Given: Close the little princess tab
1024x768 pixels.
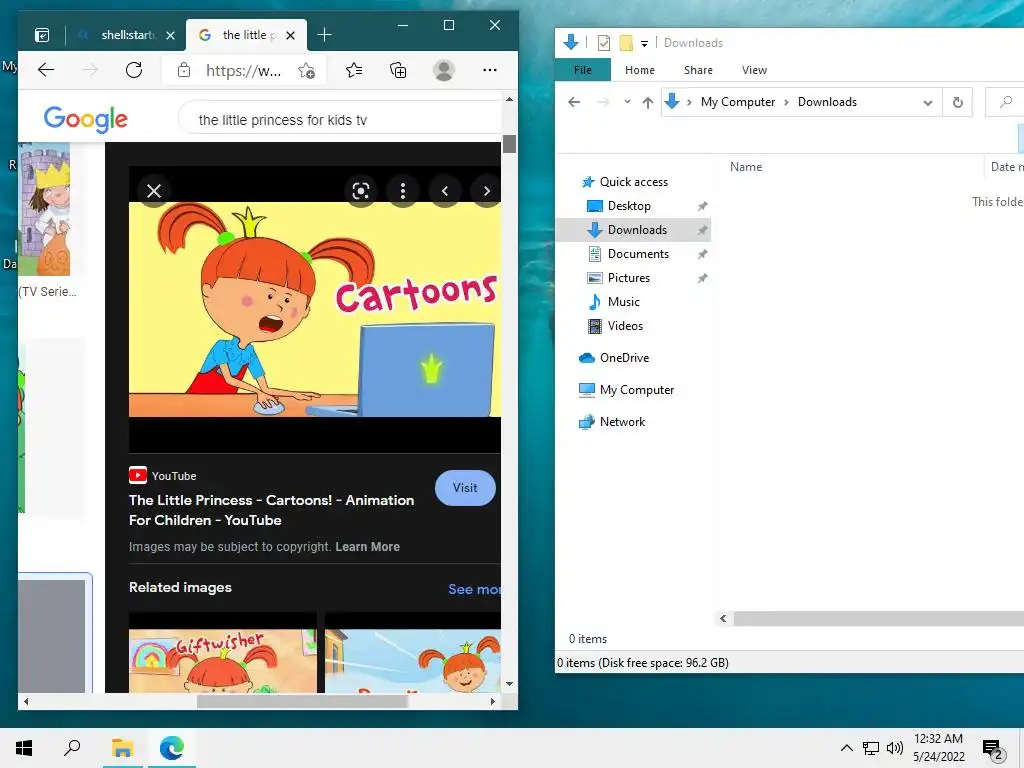Looking at the screenshot, I should pos(291,35).
